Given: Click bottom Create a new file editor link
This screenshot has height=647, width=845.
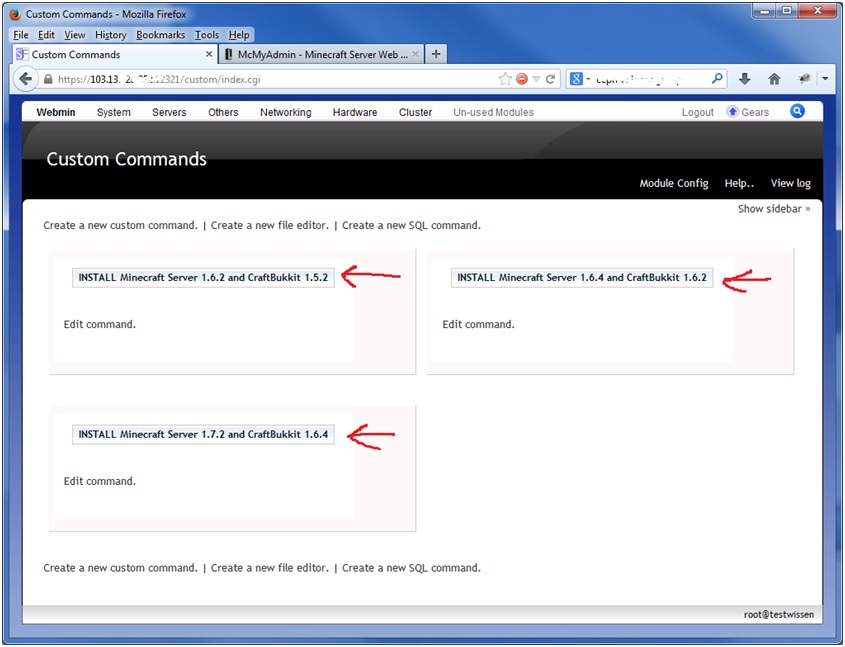Looking at the screenshot, I should point(269,568).
